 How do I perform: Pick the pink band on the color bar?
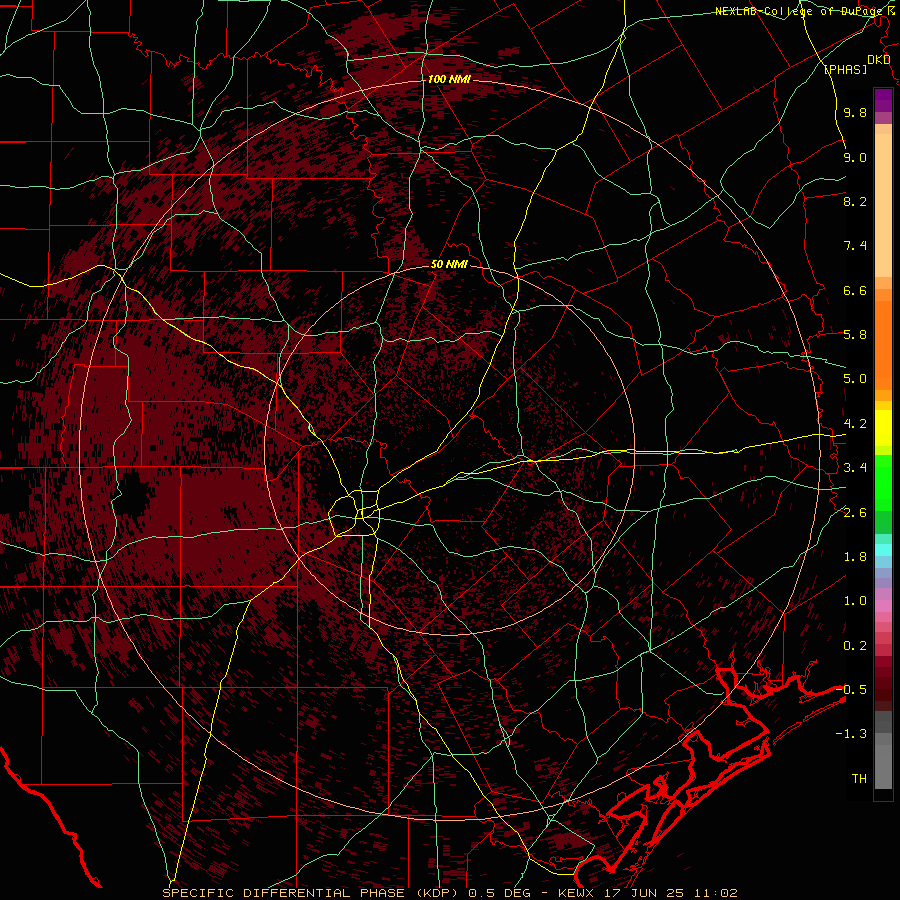pos(883,606)
